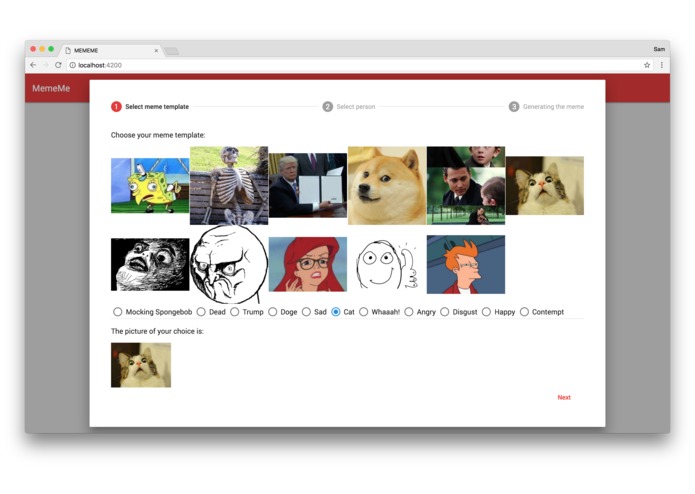Click the site info icon in the address bar
The image size is (695, 494).
click(73, 65)
